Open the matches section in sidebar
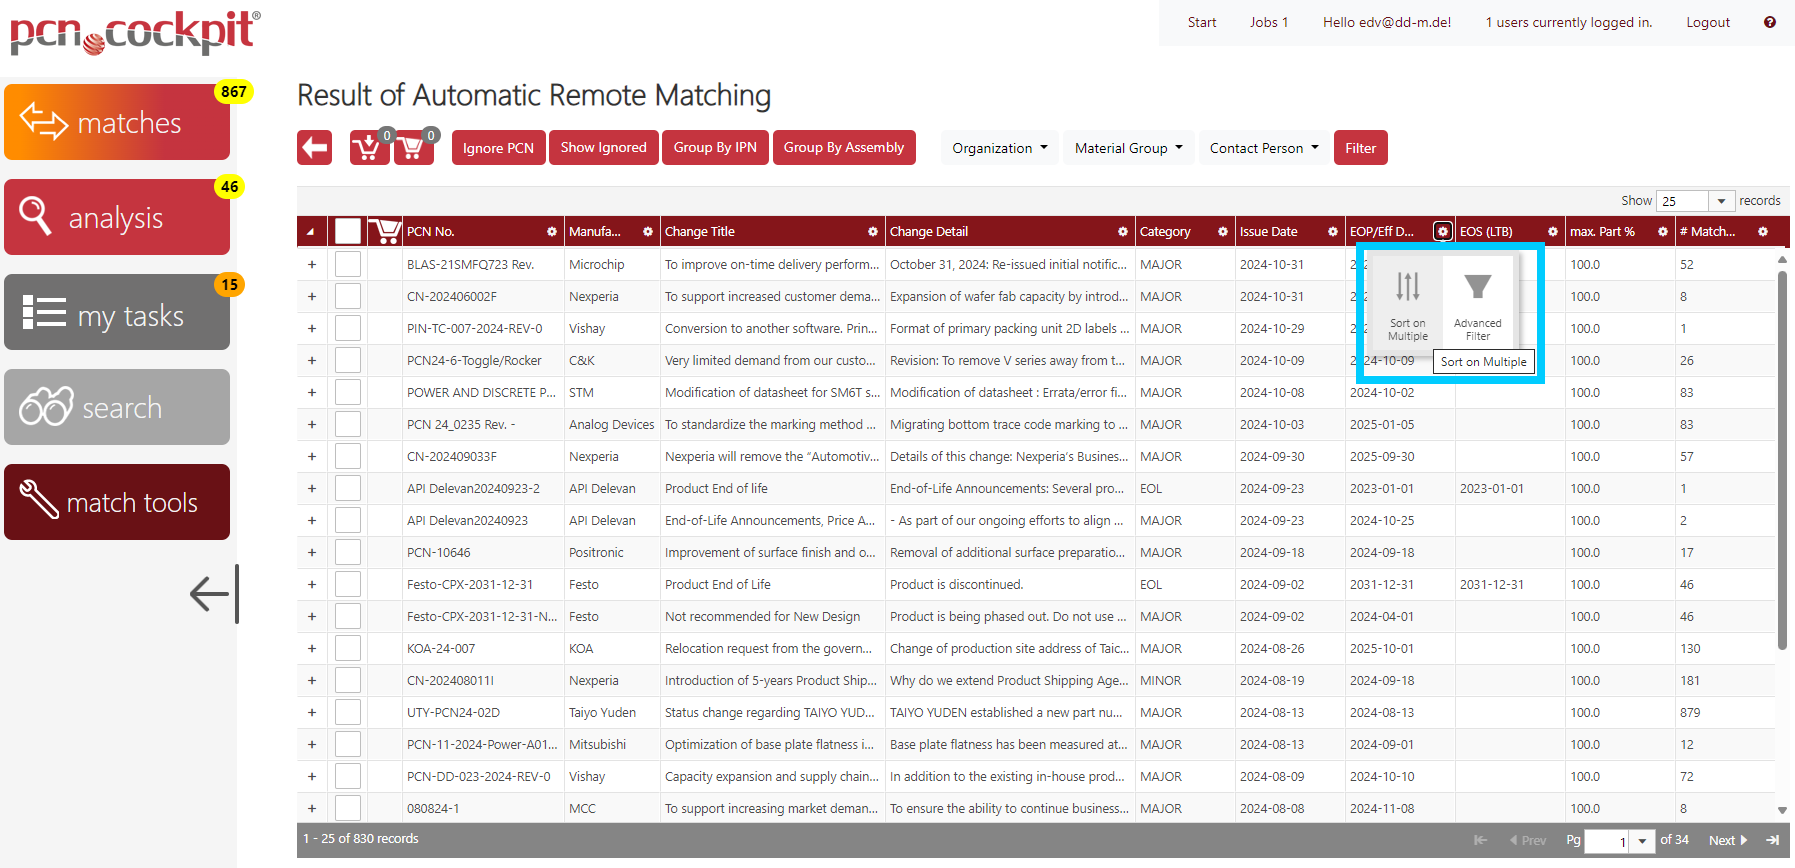The width and height of the screenshot is (1795, 868). 117,122
